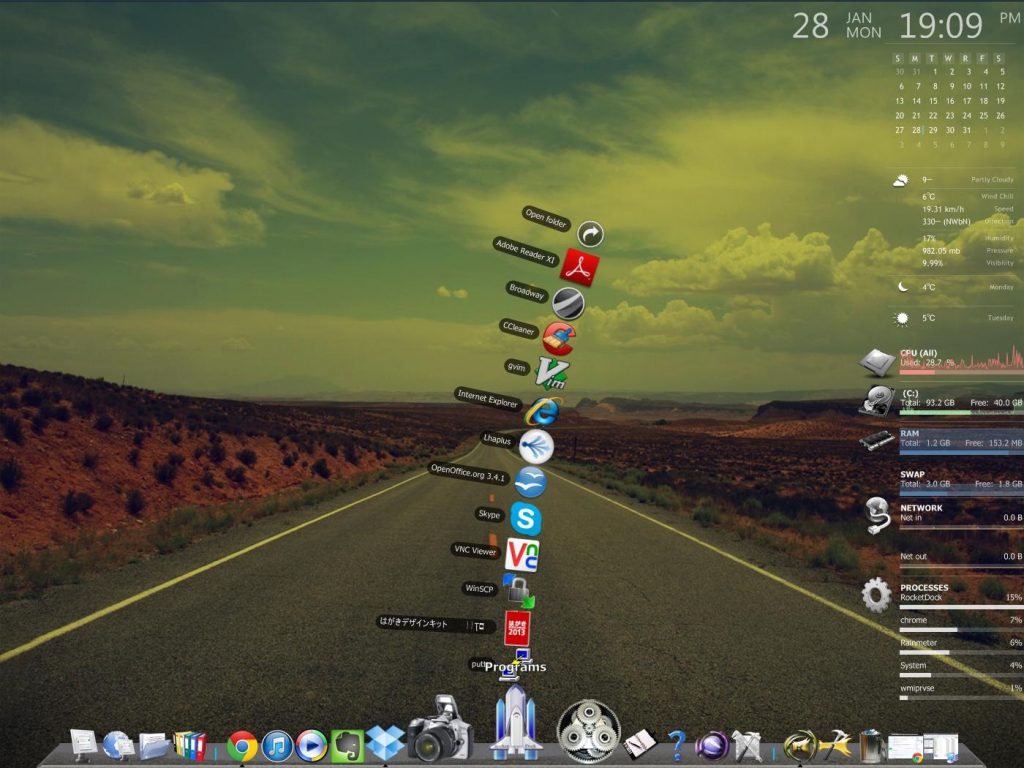1024x768 pixels.
Task: Open Evernote in the dock
Action: 347,745
